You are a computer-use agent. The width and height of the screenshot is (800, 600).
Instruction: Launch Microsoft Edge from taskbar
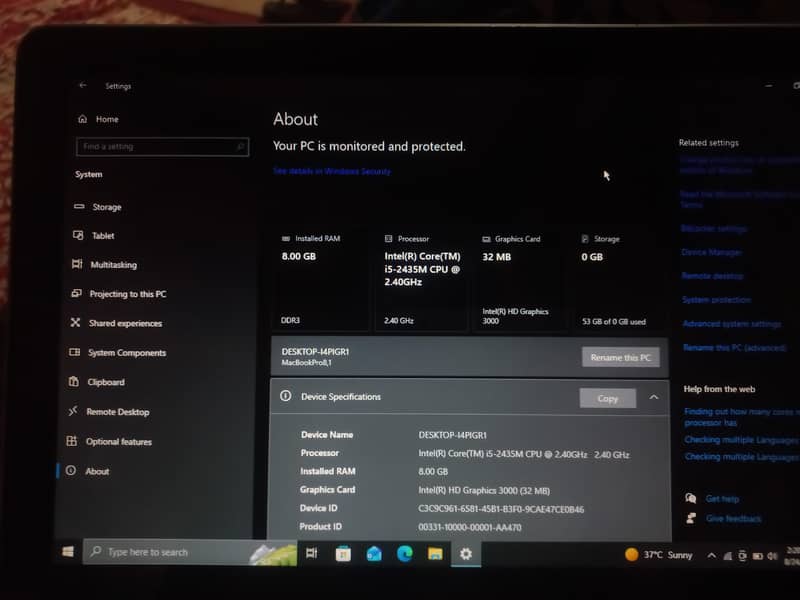[405, 554]
